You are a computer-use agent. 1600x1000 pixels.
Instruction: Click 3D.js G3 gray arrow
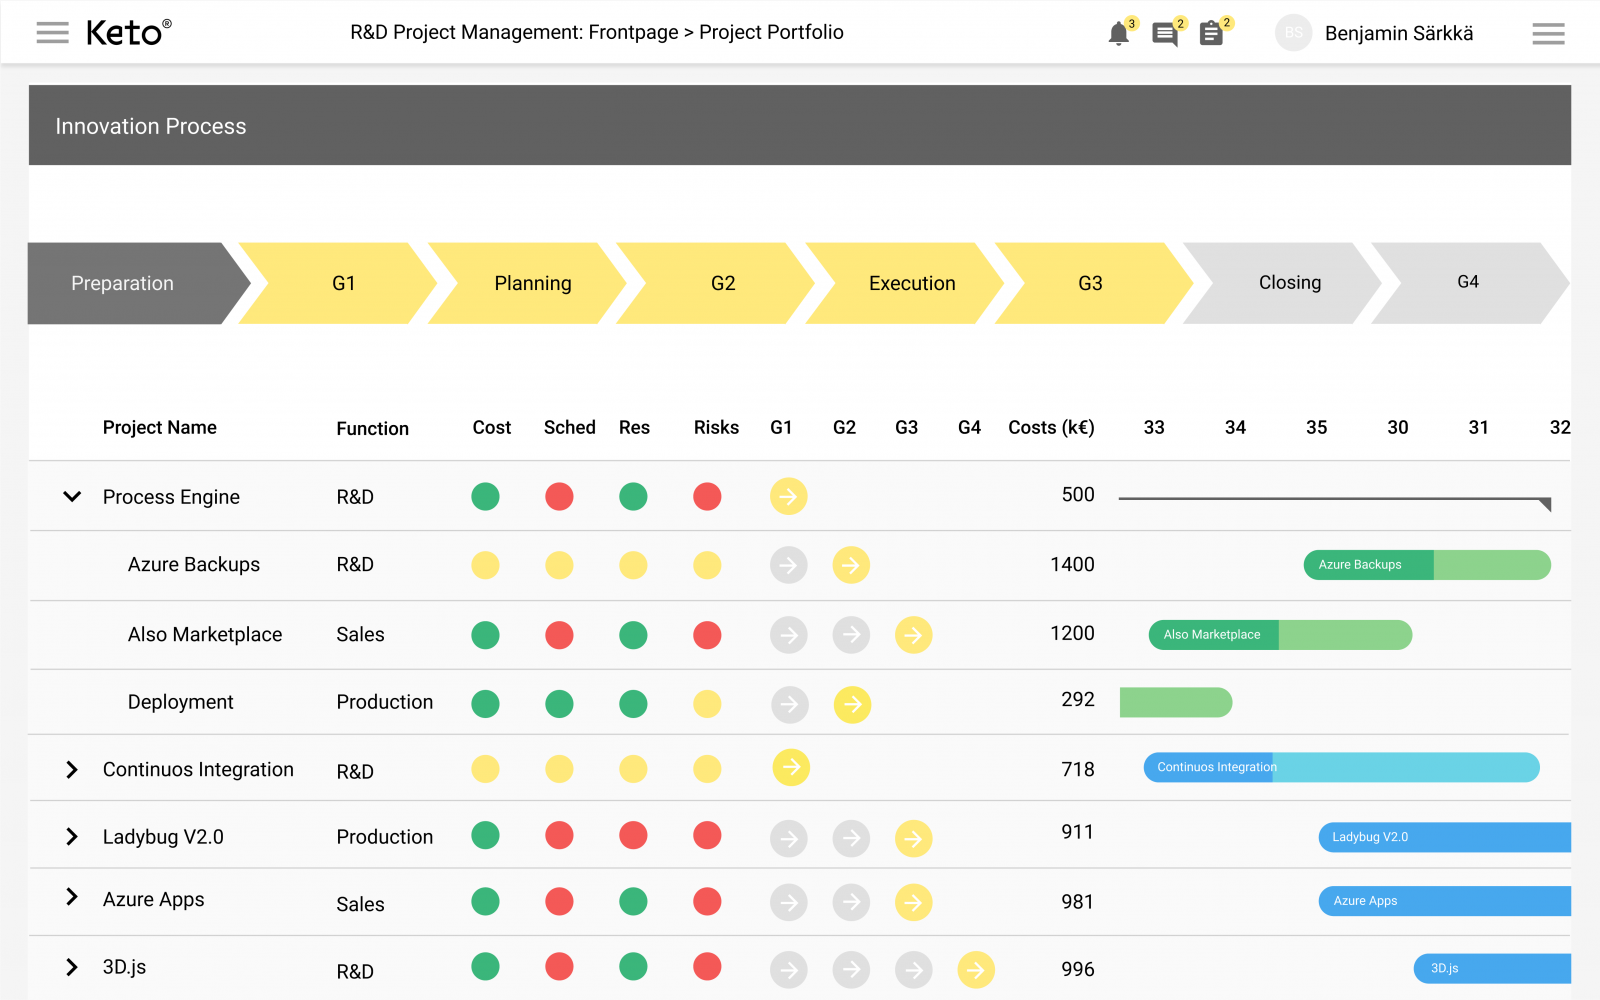[913, 969]
